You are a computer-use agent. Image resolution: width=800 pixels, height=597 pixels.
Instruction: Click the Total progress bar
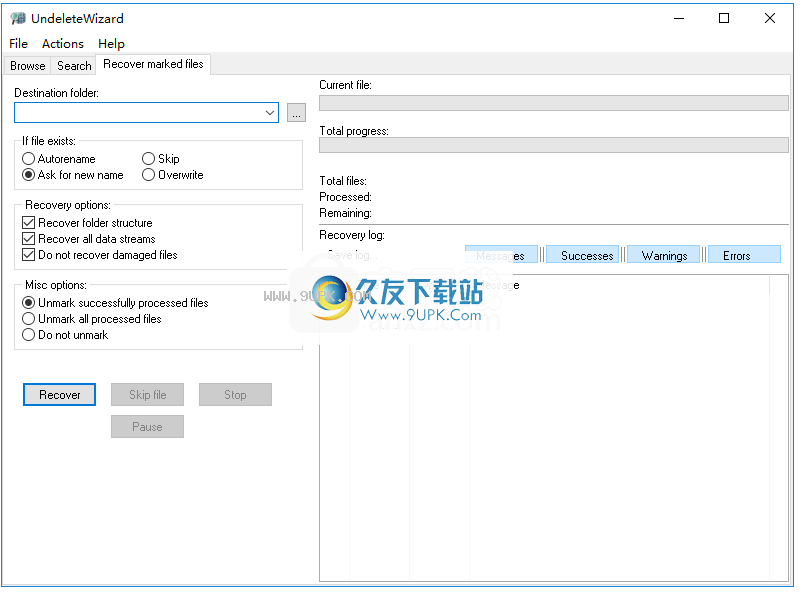pos(554,145)
